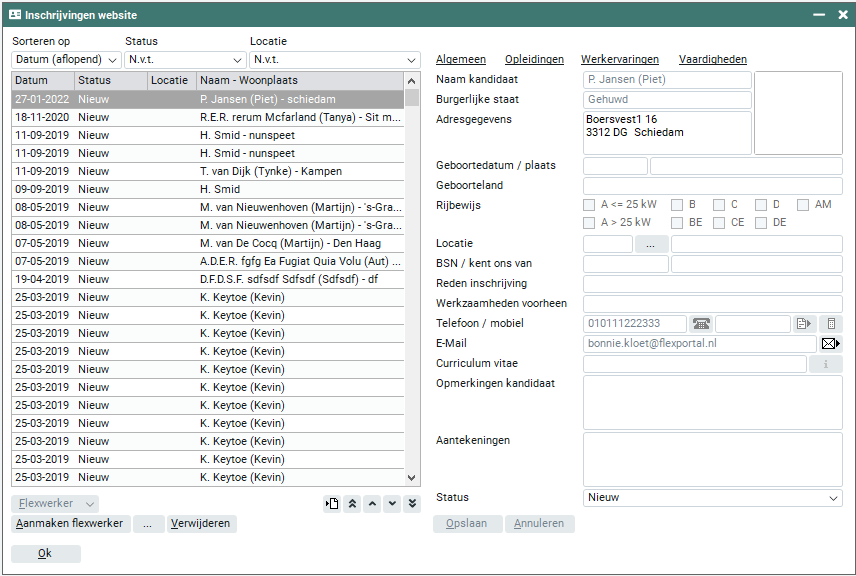Open the Werkervaringen tab
Screen dimensions: 856x576
[621, 60]
